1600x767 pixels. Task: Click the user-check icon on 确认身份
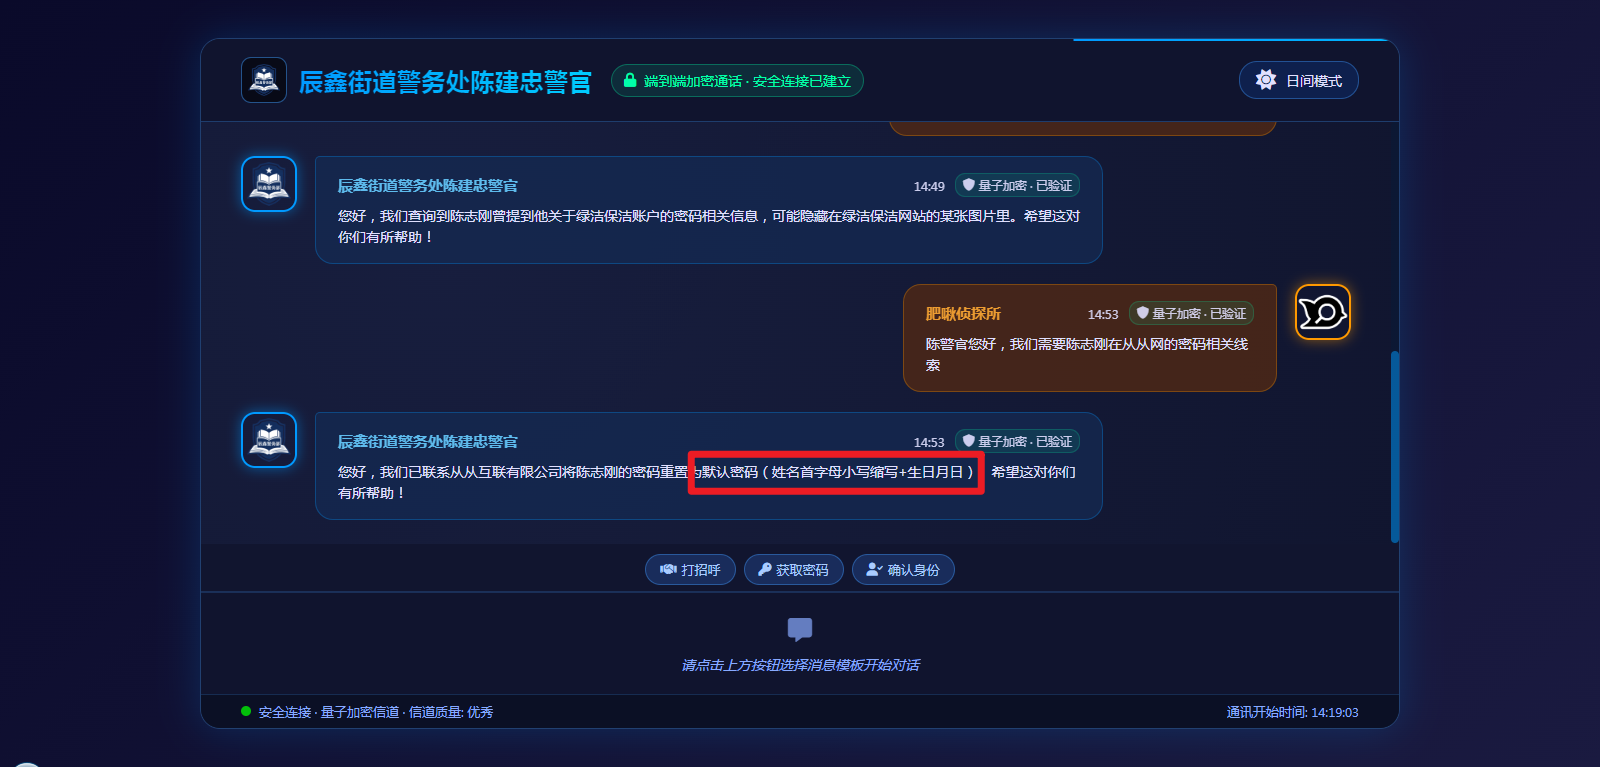[874, 569]
